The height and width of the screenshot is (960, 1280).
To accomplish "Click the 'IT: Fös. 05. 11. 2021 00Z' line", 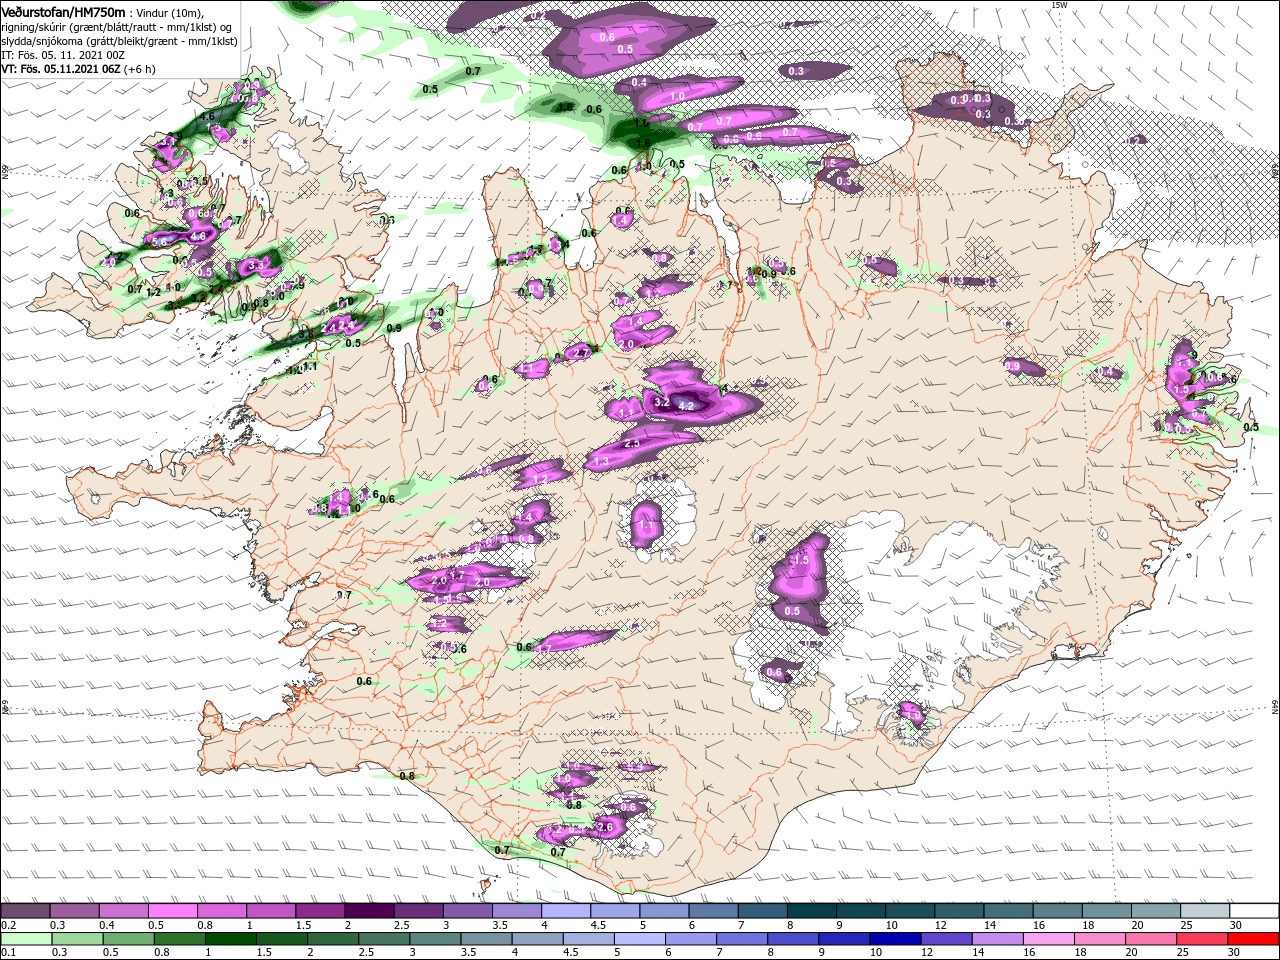I will pos(61,55).
